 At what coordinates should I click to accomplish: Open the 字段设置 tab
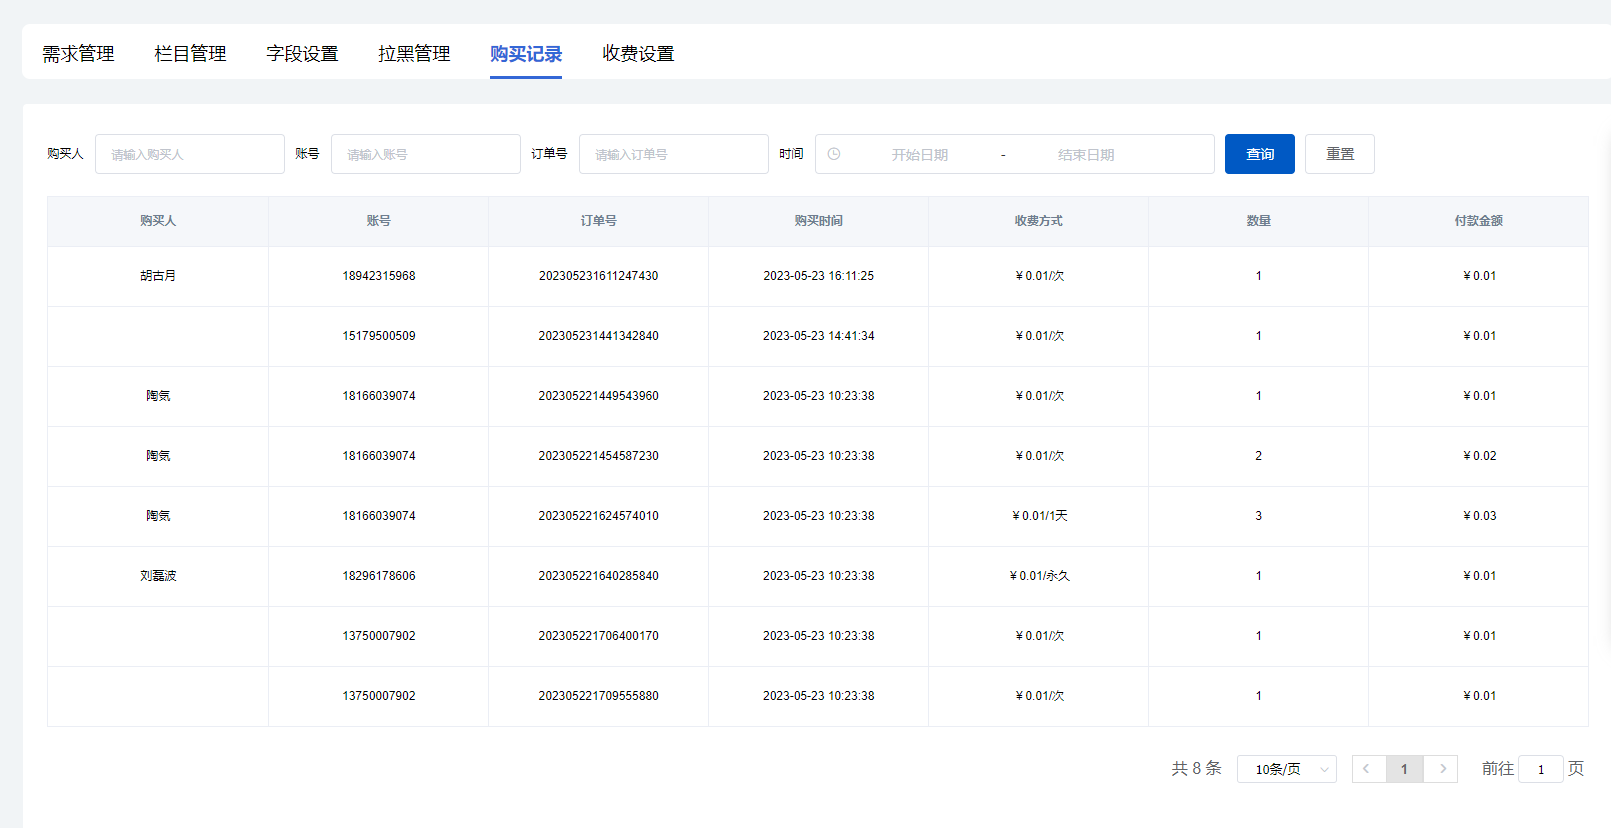302,54
